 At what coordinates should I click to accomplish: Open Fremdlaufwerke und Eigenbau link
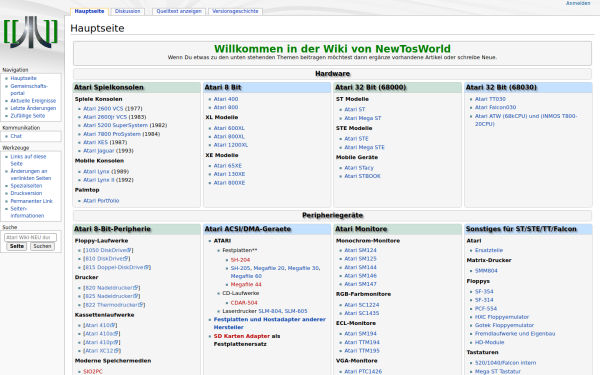click(515, 334)
